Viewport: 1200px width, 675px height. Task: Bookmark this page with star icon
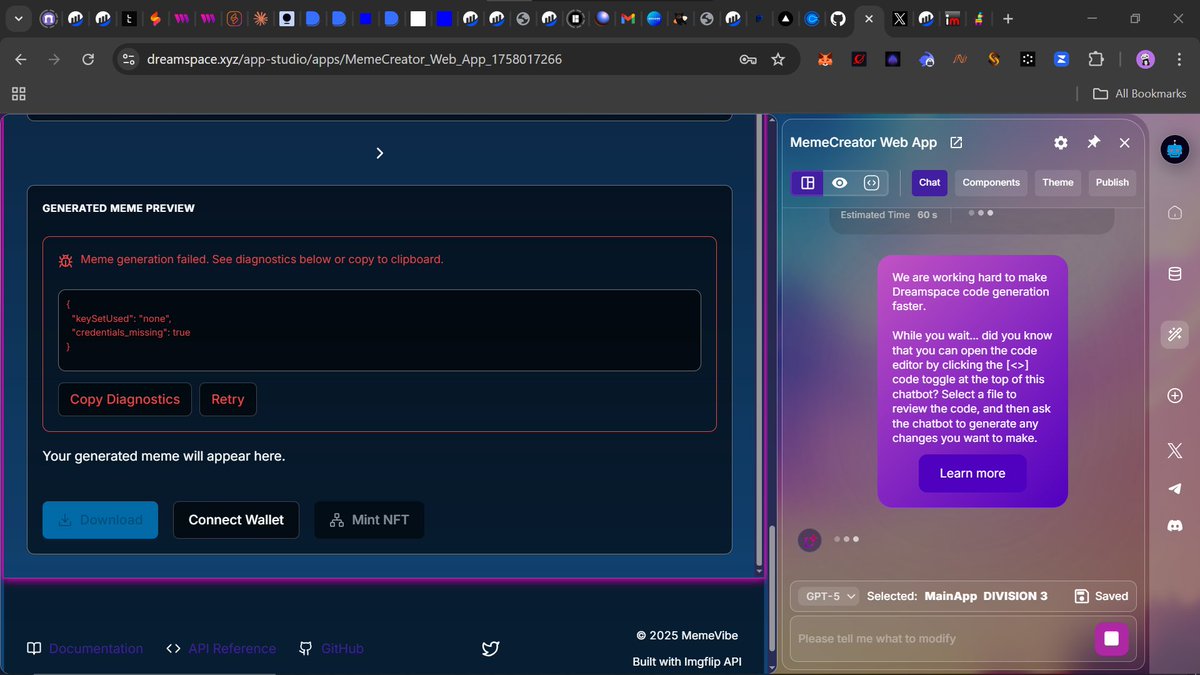(778, 59)
